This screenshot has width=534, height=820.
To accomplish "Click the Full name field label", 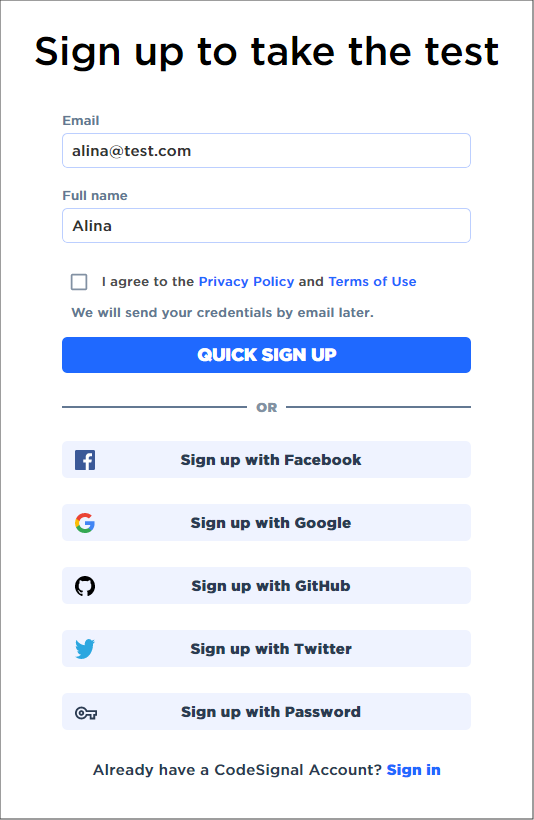I will 95,196.
